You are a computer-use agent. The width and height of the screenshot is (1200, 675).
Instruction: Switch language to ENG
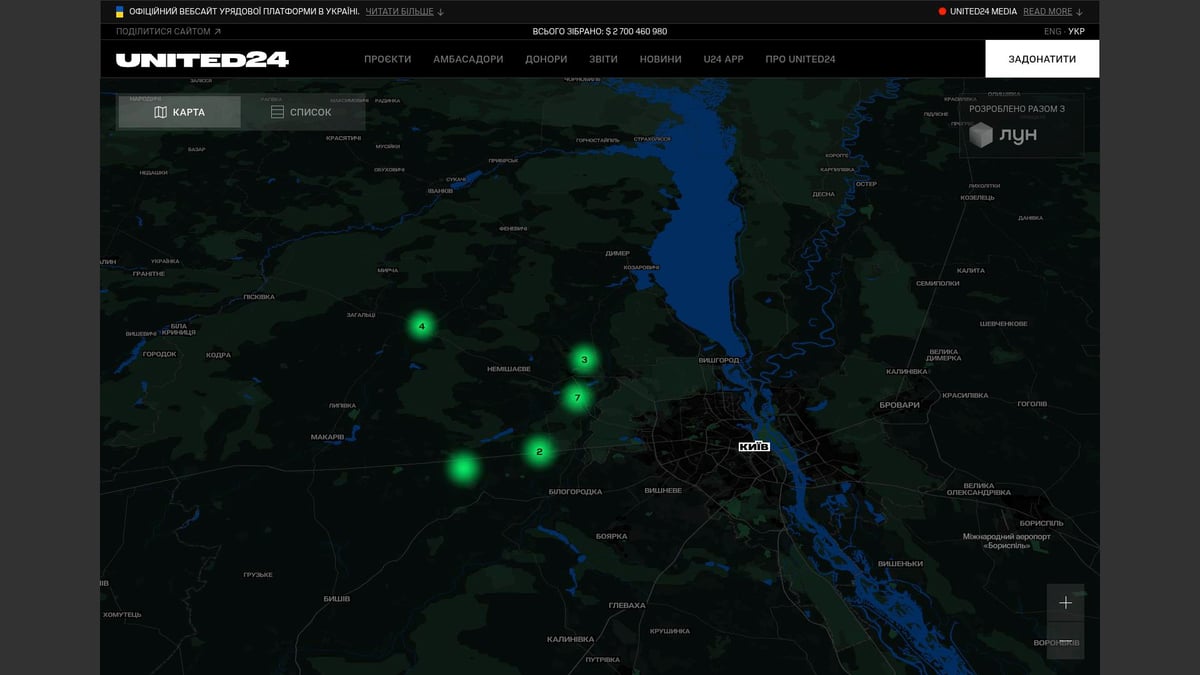click(x=1052, y=31)
